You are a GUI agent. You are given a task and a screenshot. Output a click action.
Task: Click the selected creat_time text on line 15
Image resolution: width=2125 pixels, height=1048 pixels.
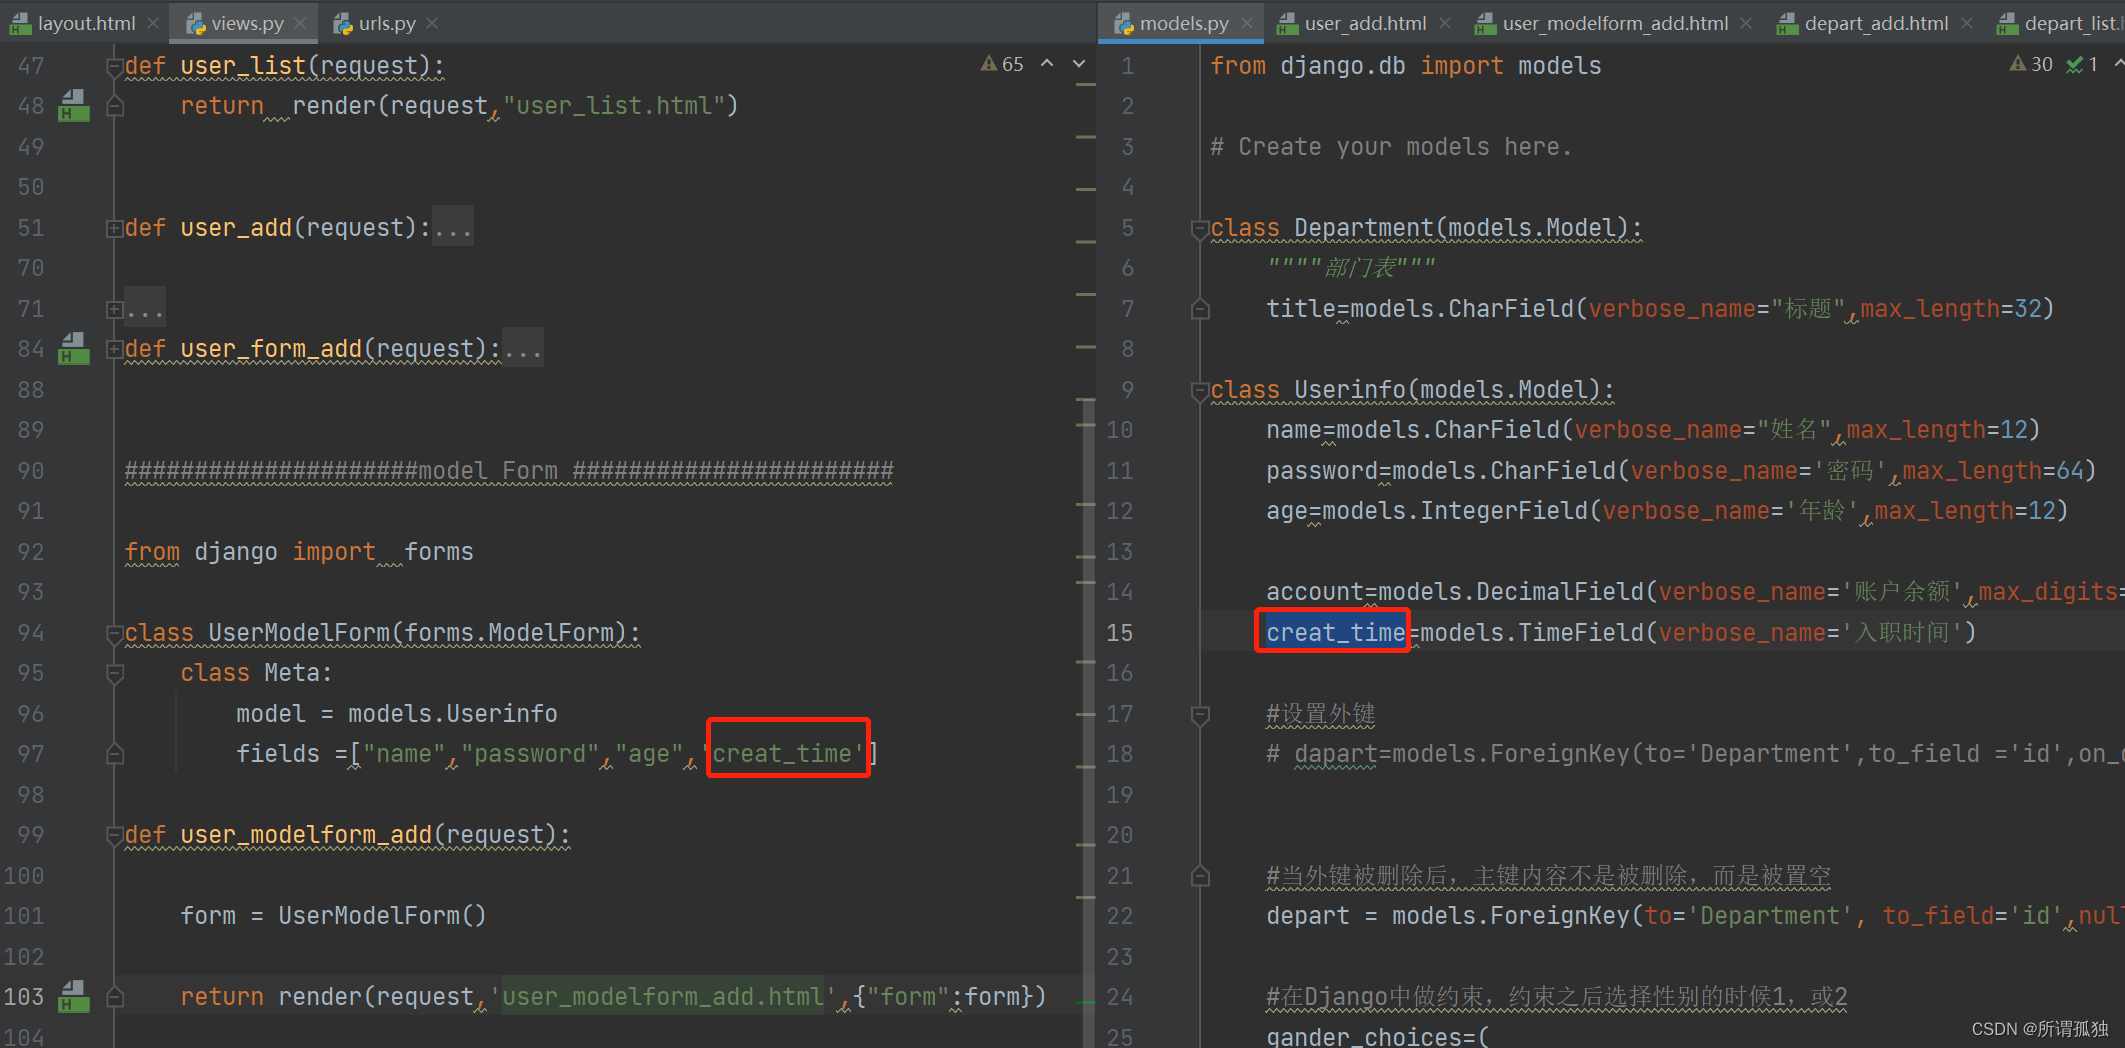point(1336,632)
